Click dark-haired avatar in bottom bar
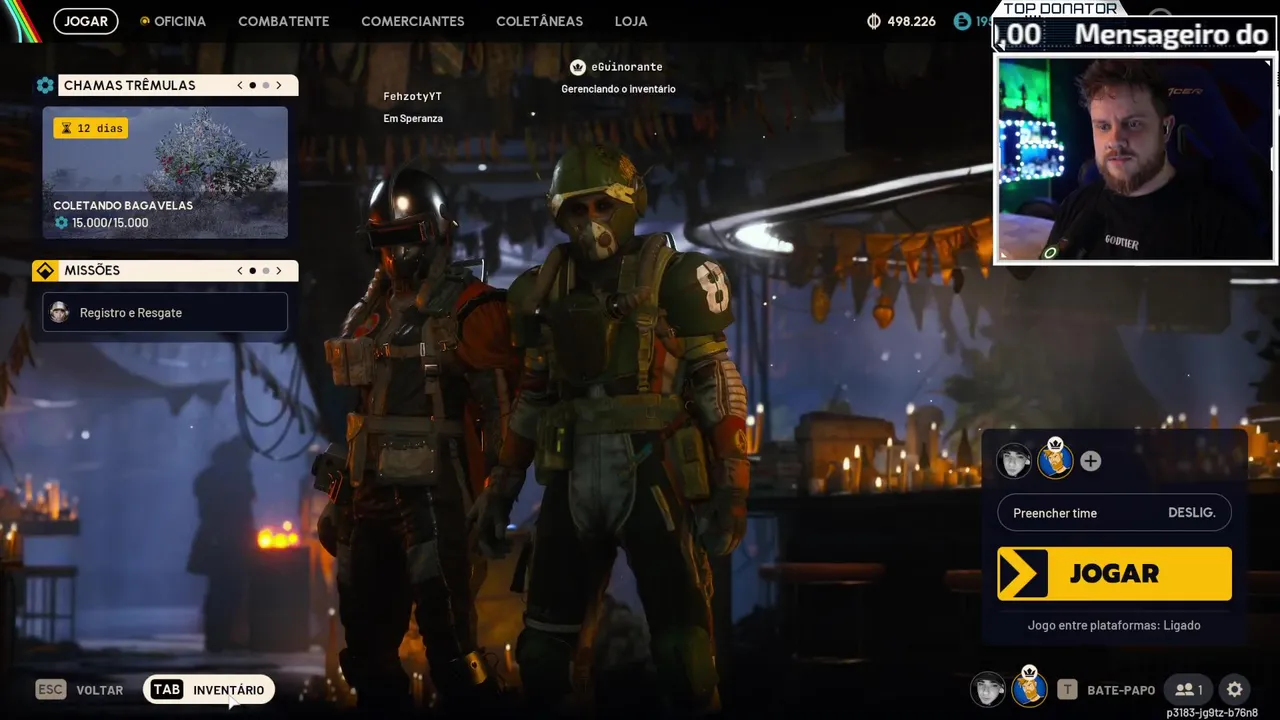Screen dimensions: 1280x720 (x=988, y=689)
